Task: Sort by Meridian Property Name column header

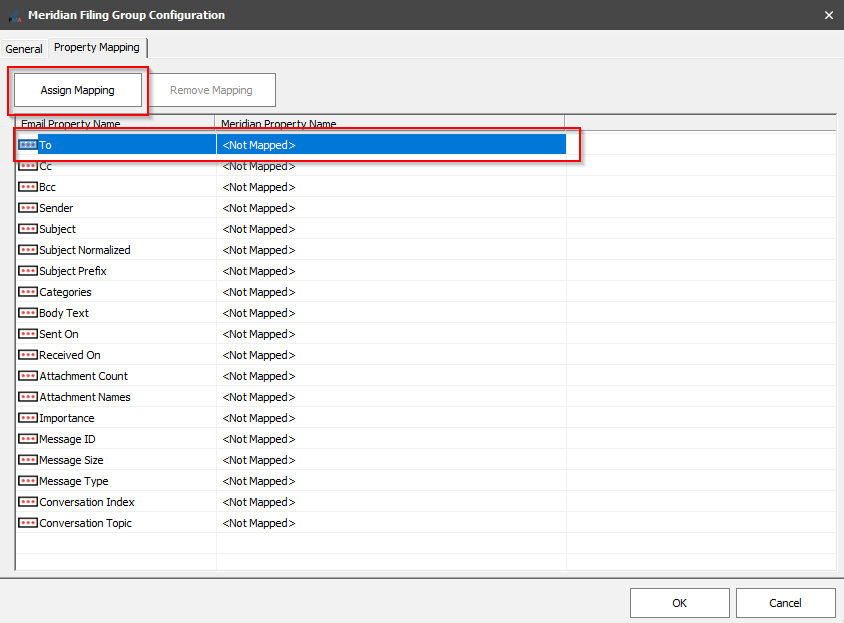Action: [390, 123]
